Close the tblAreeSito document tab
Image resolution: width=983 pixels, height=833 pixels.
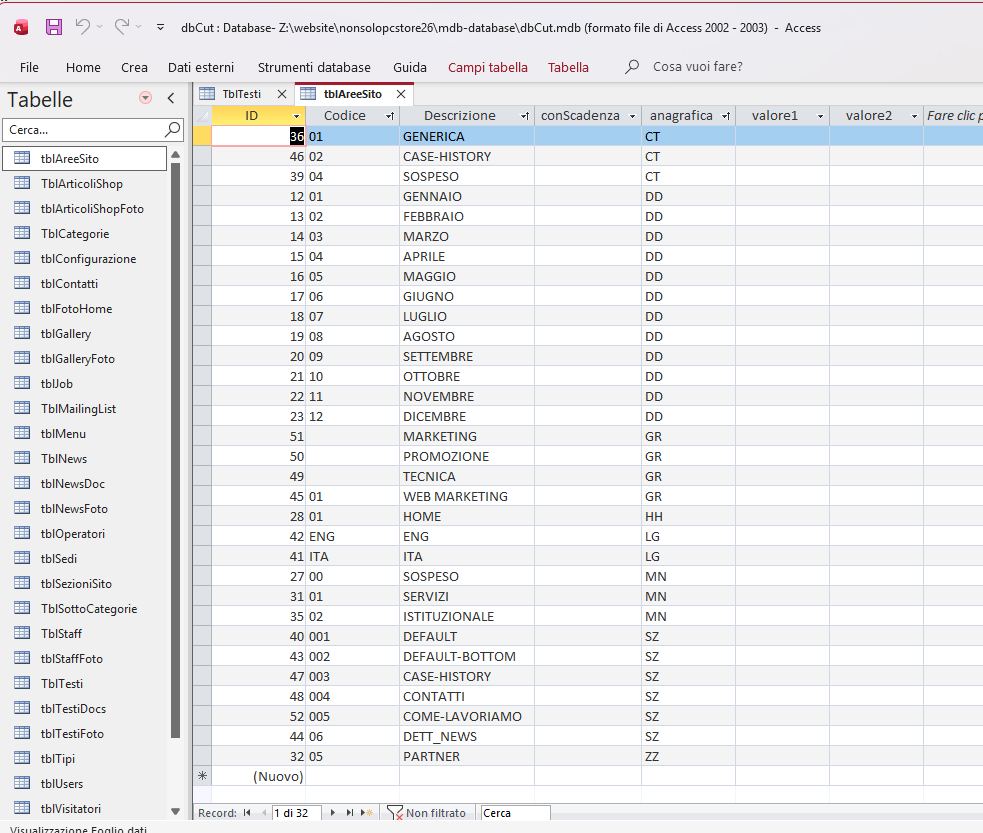click(x=401, y=94)
